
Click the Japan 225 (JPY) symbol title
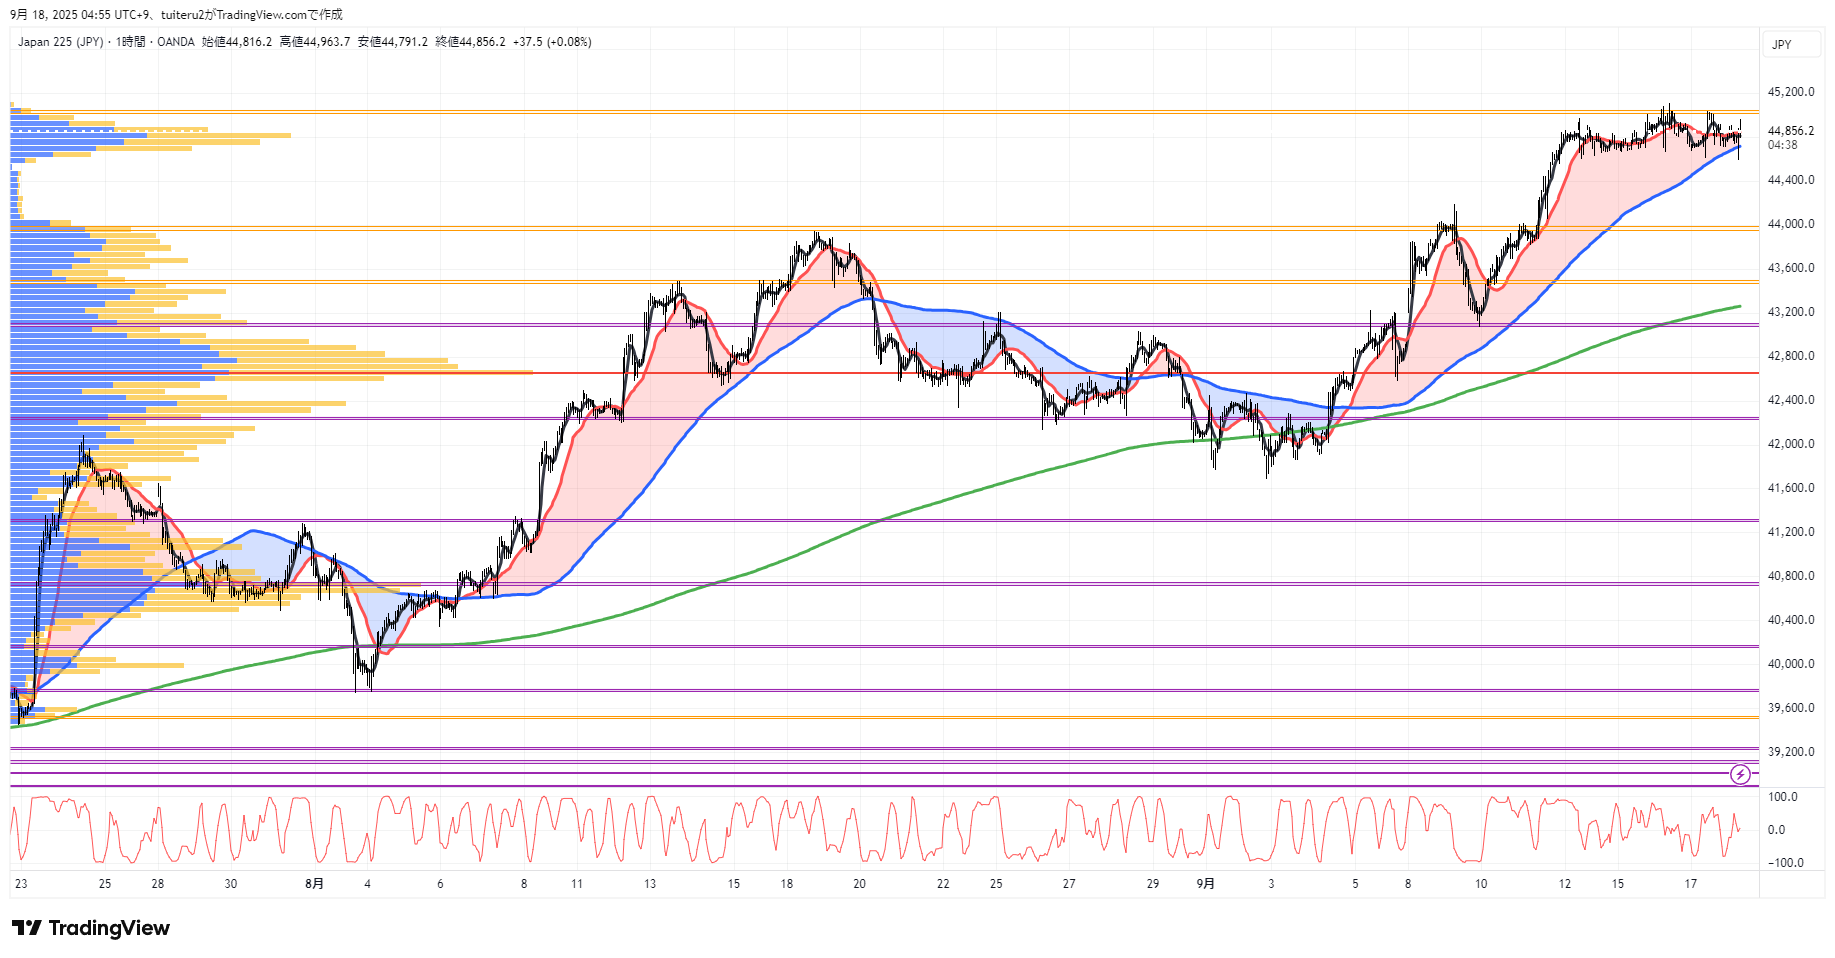tap(60, 42)
